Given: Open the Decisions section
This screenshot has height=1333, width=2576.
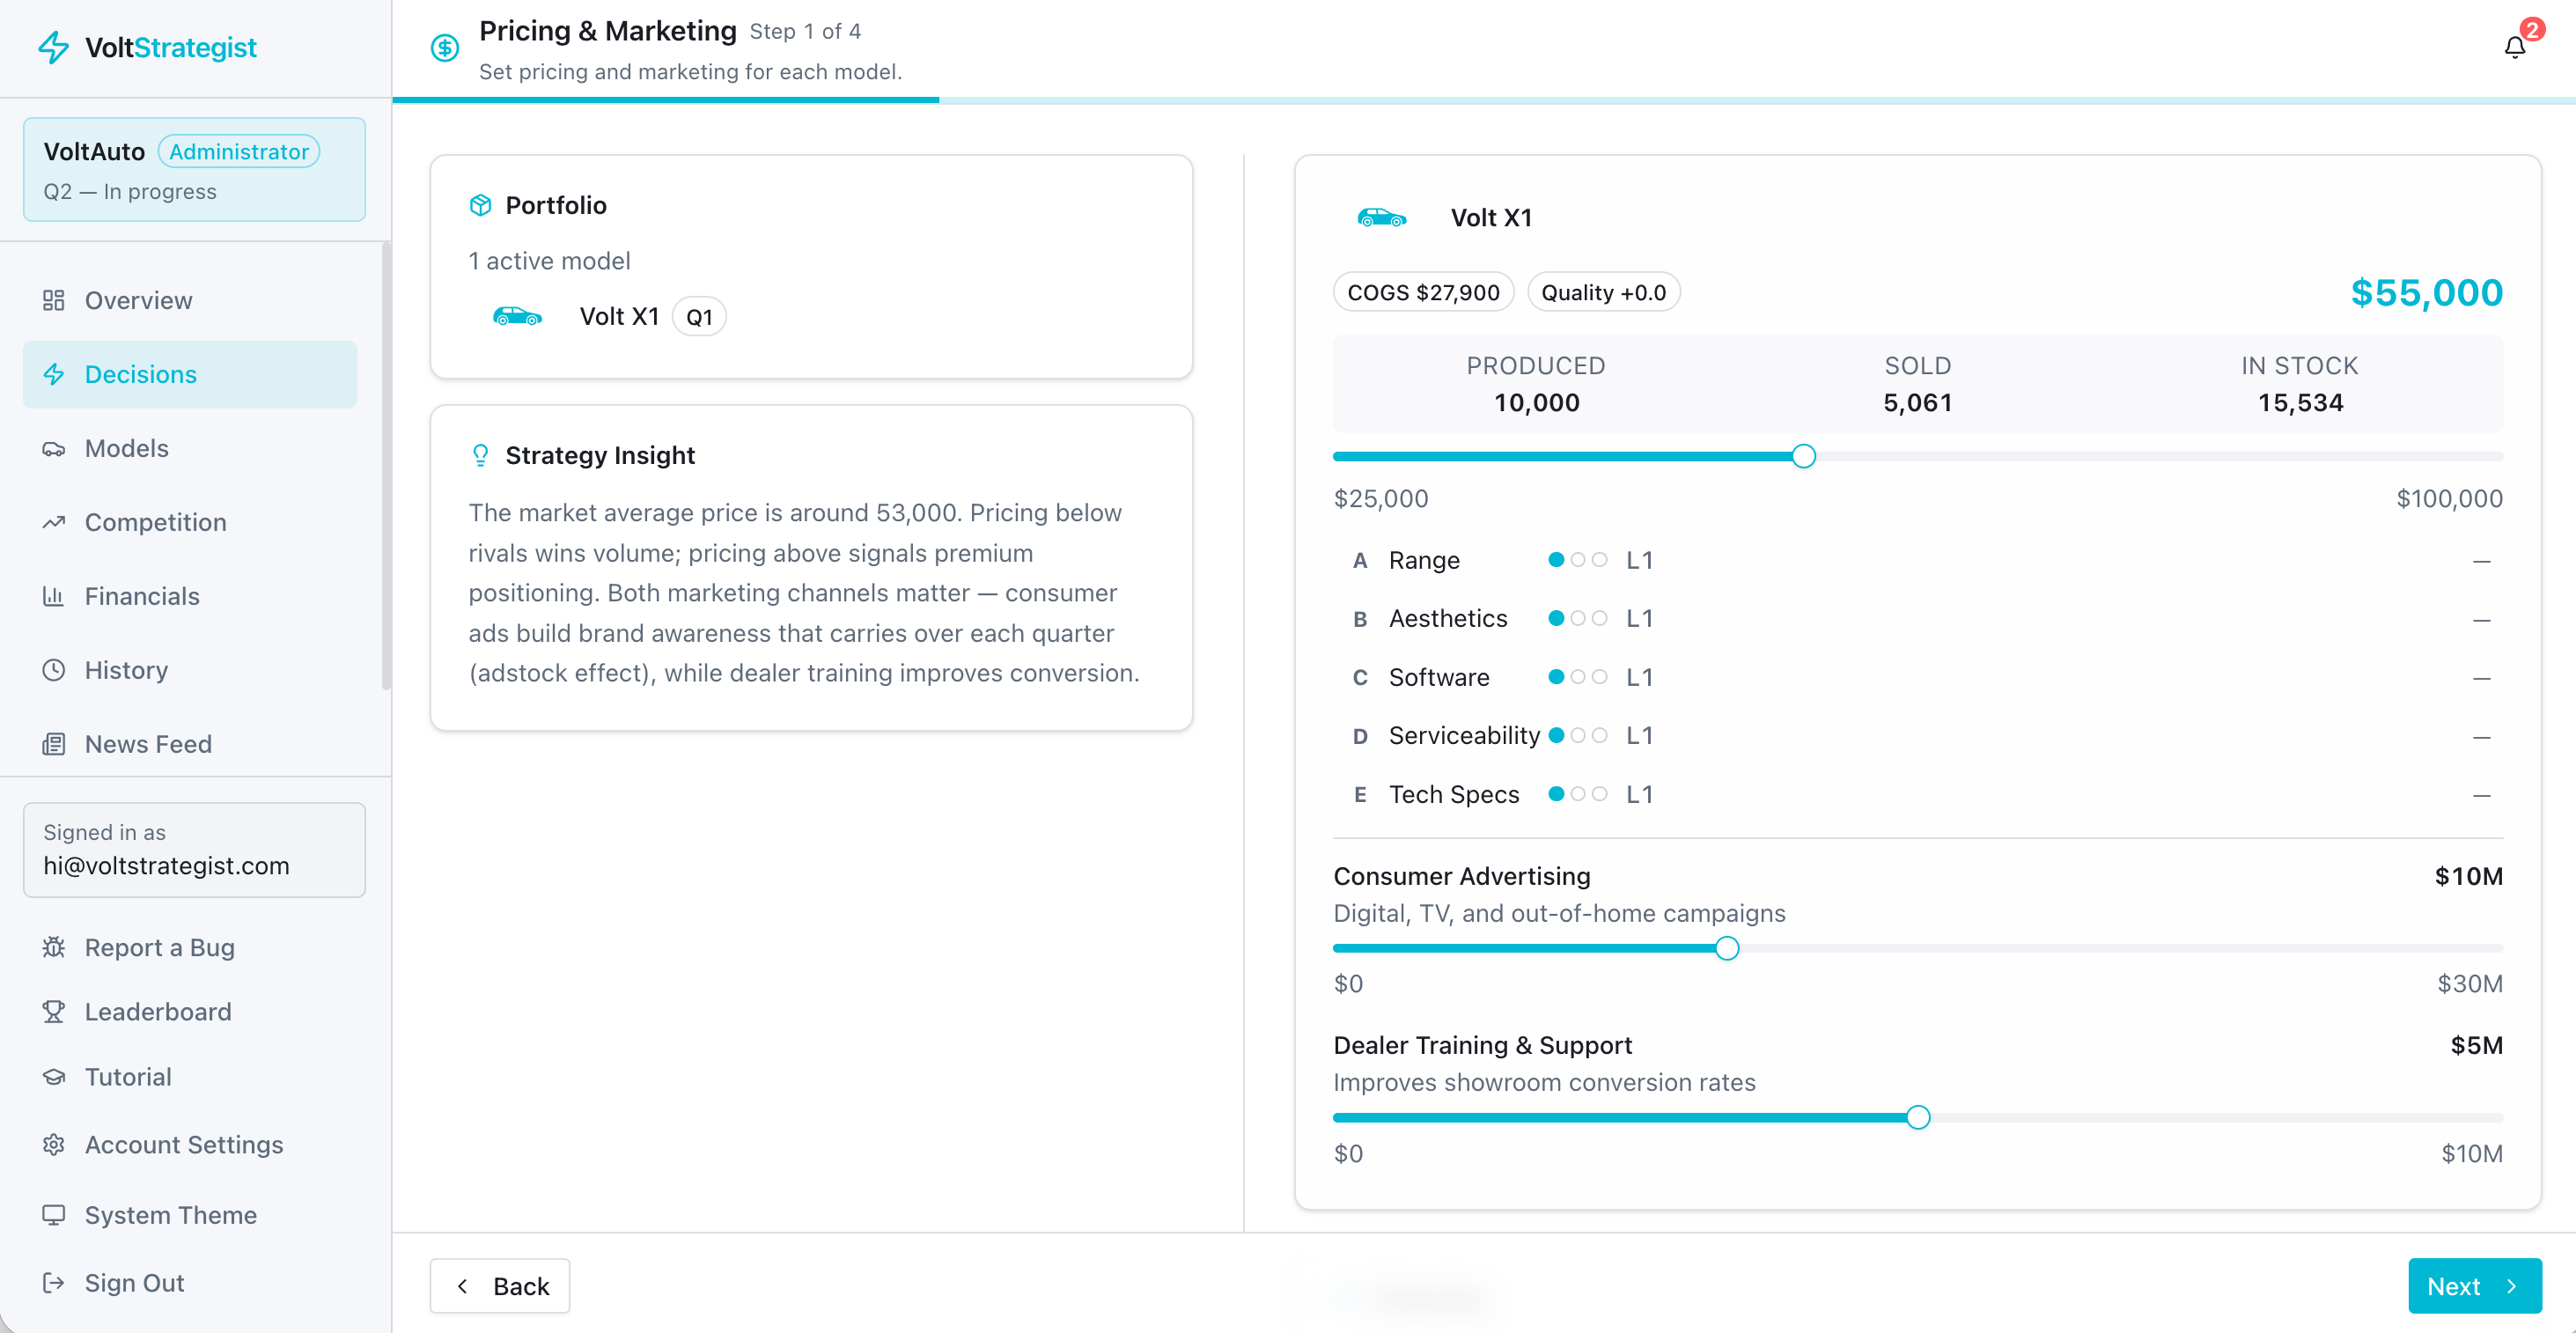Looking at the screenshot, I should (140, 374).
